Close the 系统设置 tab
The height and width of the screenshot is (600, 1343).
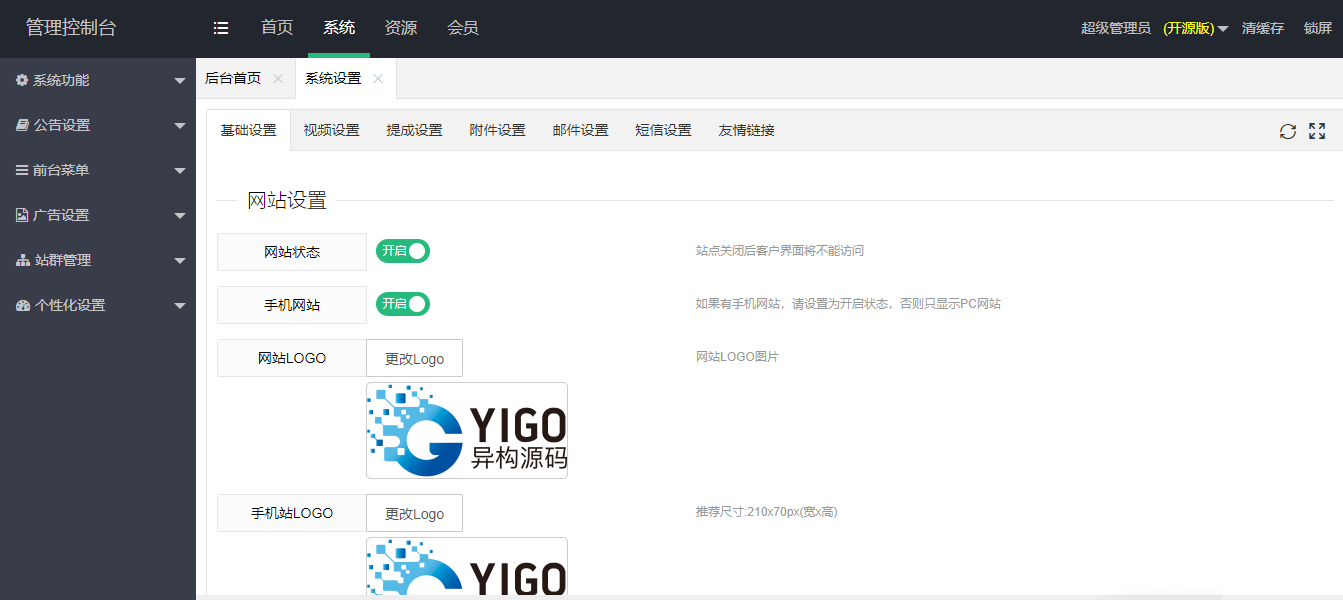point(378,77)
